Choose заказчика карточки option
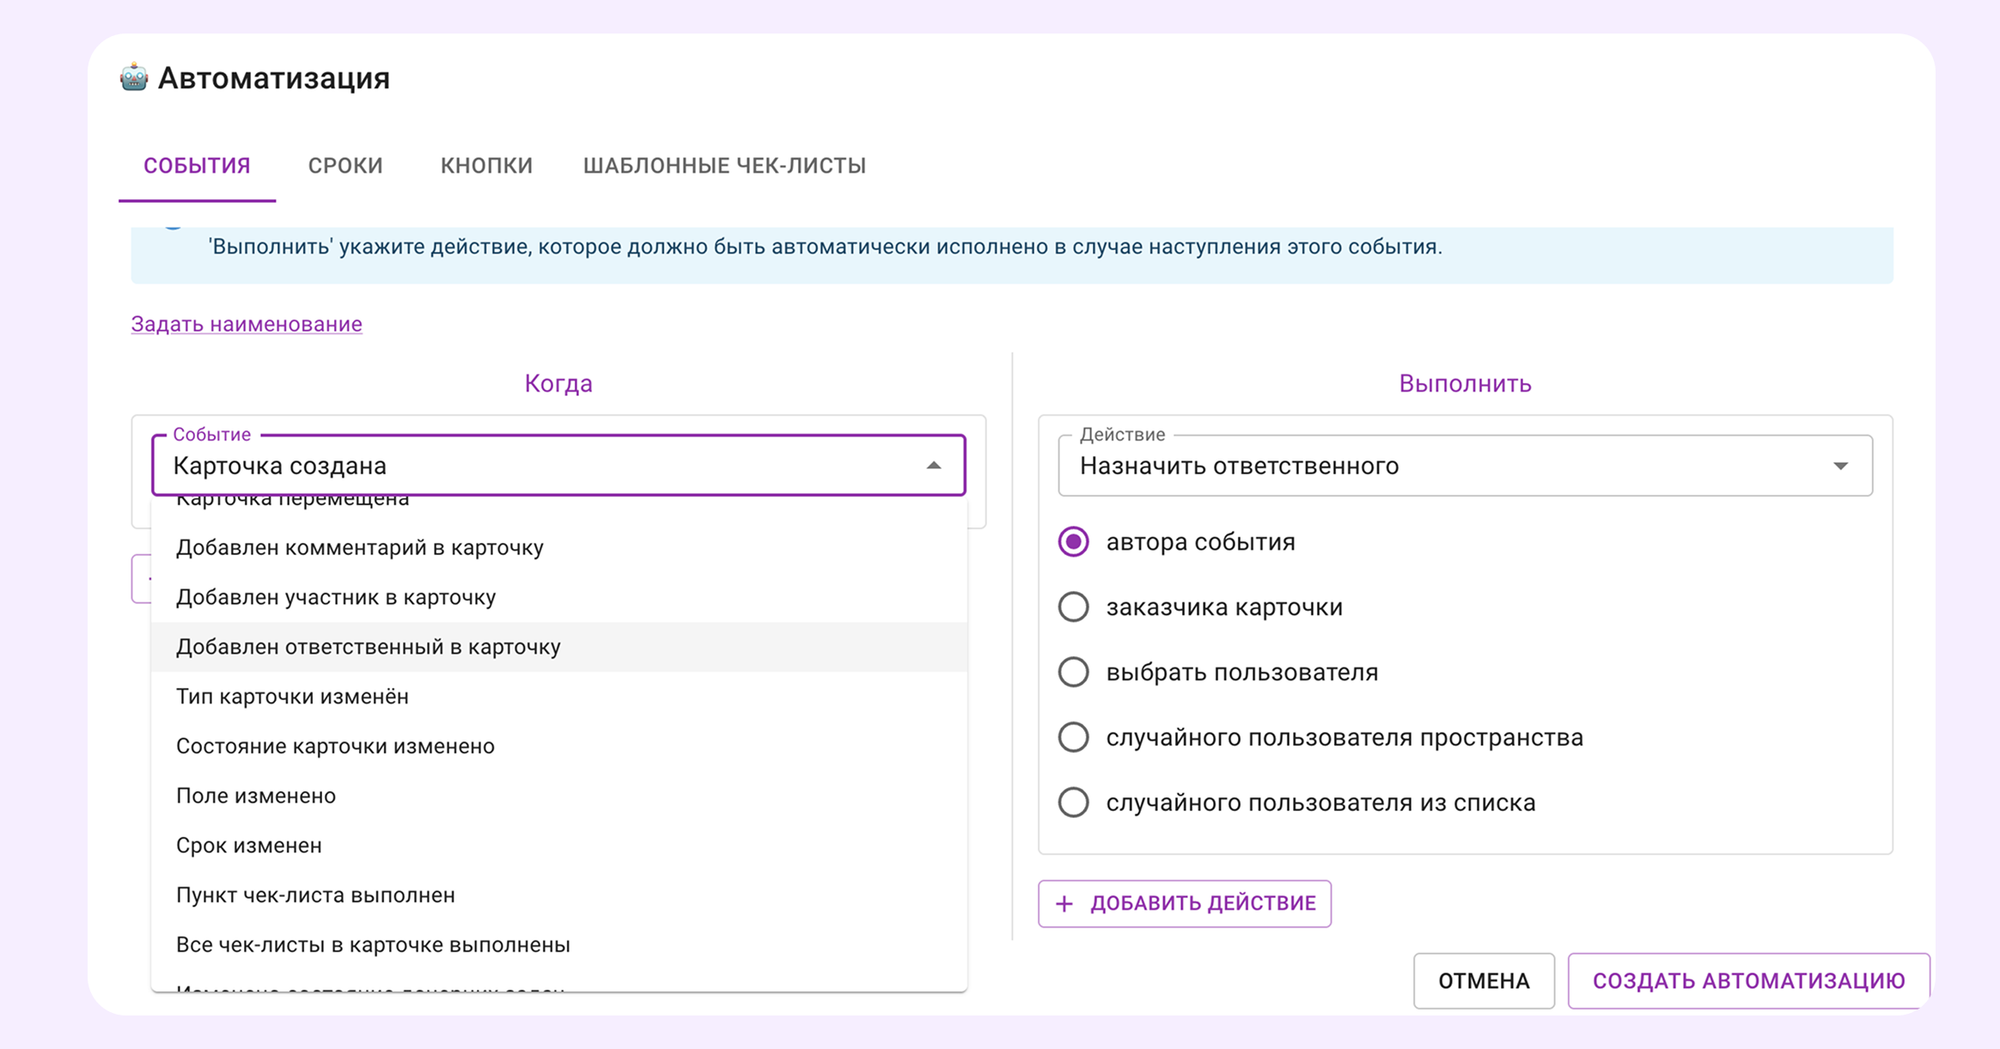This screenshot has height=1049, width=2000. (1073, 606)
